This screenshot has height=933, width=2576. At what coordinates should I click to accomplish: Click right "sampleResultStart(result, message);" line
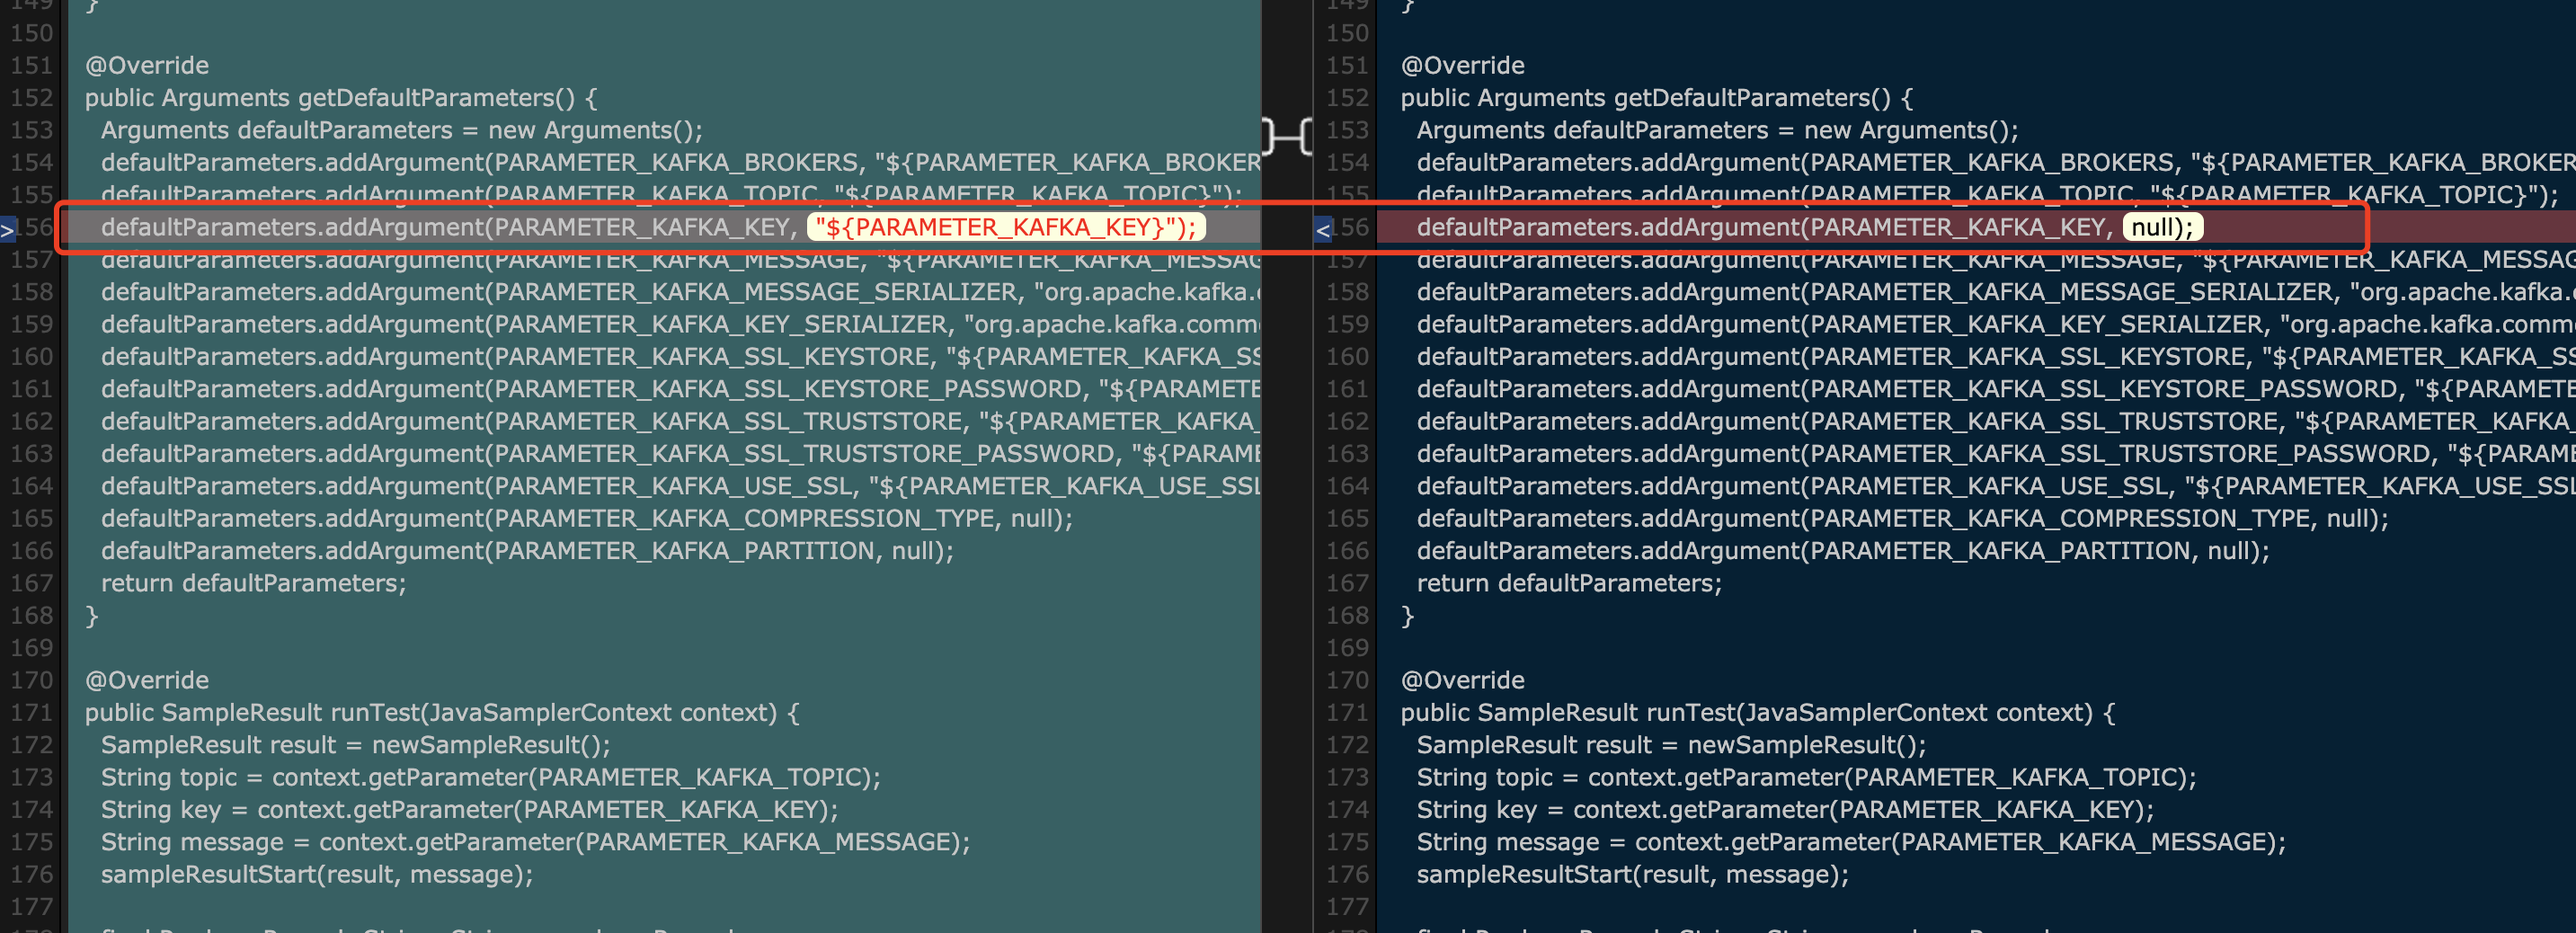(1633, 875)
